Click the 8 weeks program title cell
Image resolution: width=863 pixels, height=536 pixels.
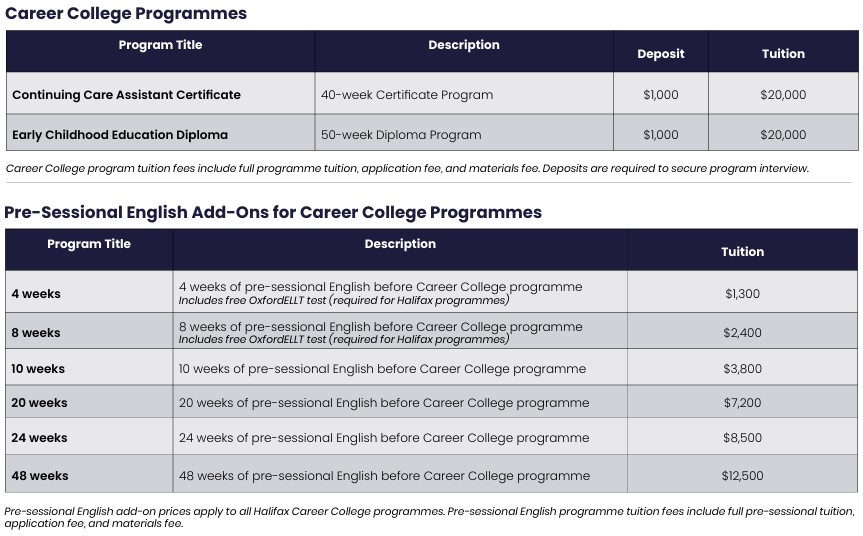tap(36, 333)
